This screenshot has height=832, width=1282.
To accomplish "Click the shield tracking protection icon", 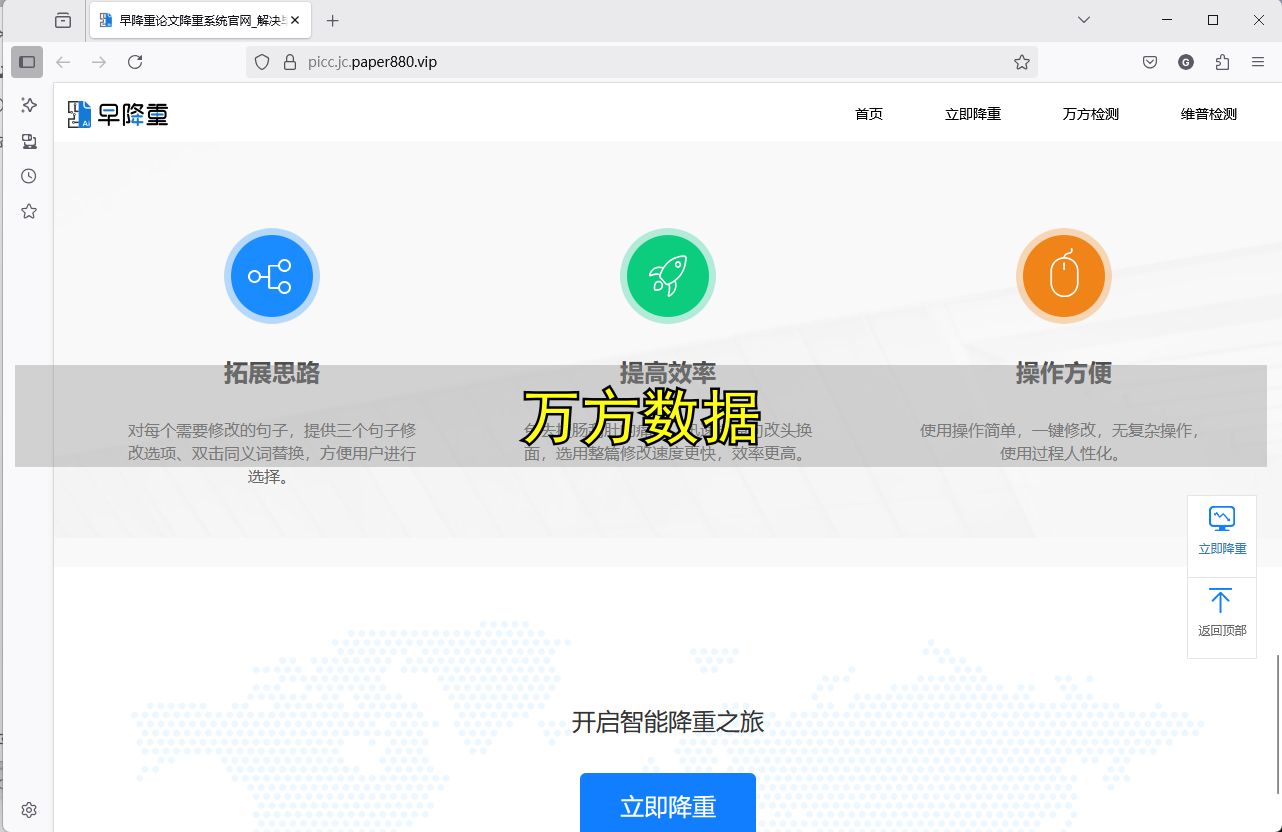I will 262,62.
